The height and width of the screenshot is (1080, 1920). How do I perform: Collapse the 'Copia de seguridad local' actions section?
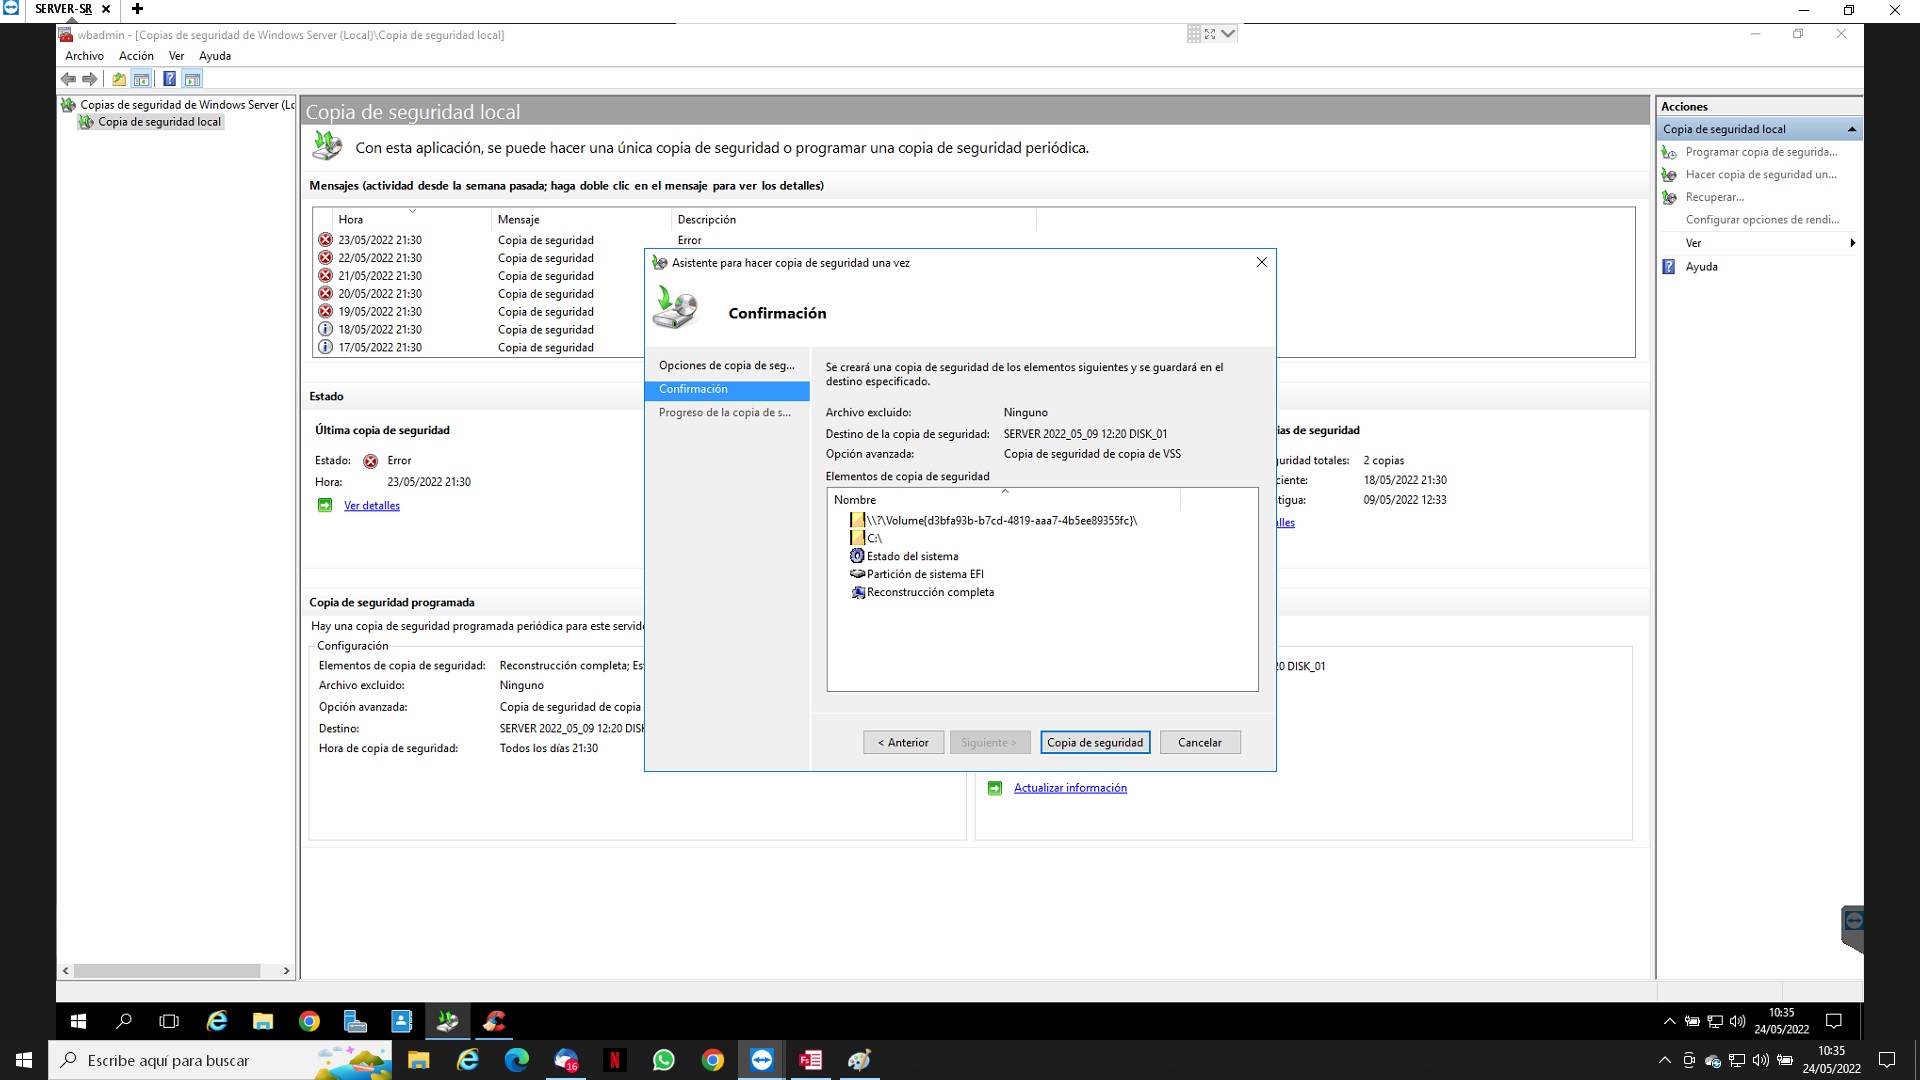click(1852, 129)
